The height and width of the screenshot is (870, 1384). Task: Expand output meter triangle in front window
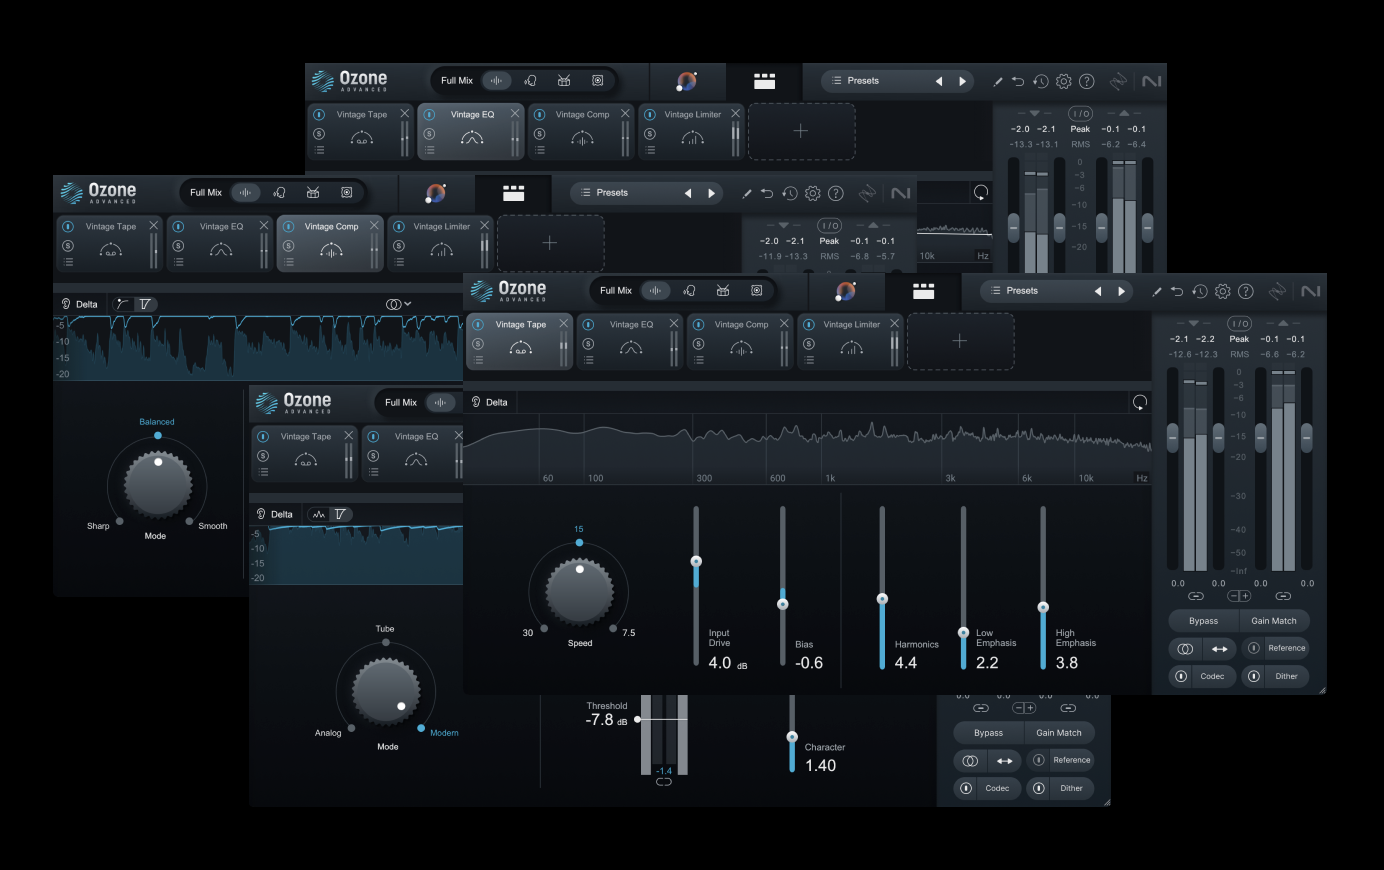1283,323
